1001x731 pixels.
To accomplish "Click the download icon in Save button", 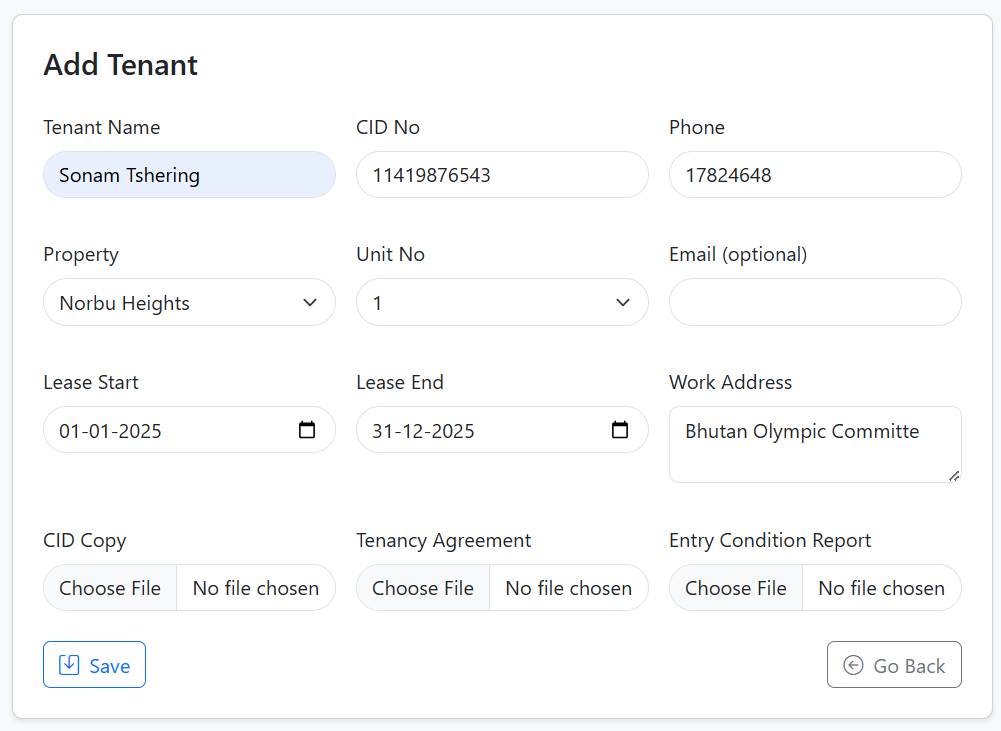I will (x=69, y=665).
